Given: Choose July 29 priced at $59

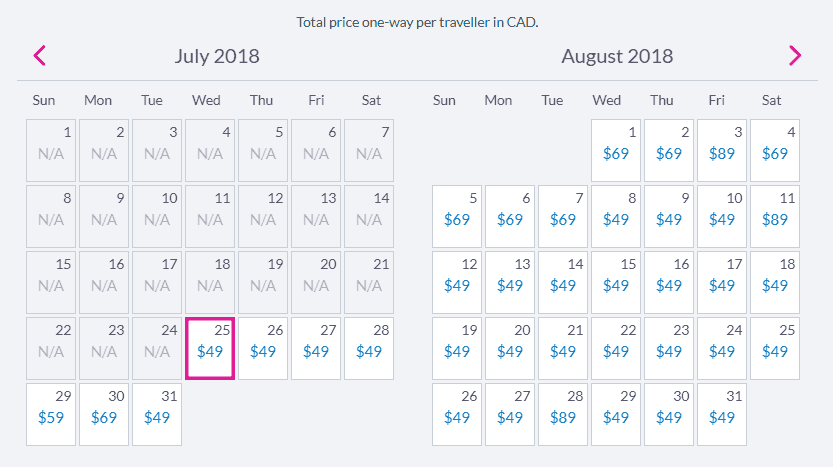Looking at the screenshot, I should [x=51, y=414].
